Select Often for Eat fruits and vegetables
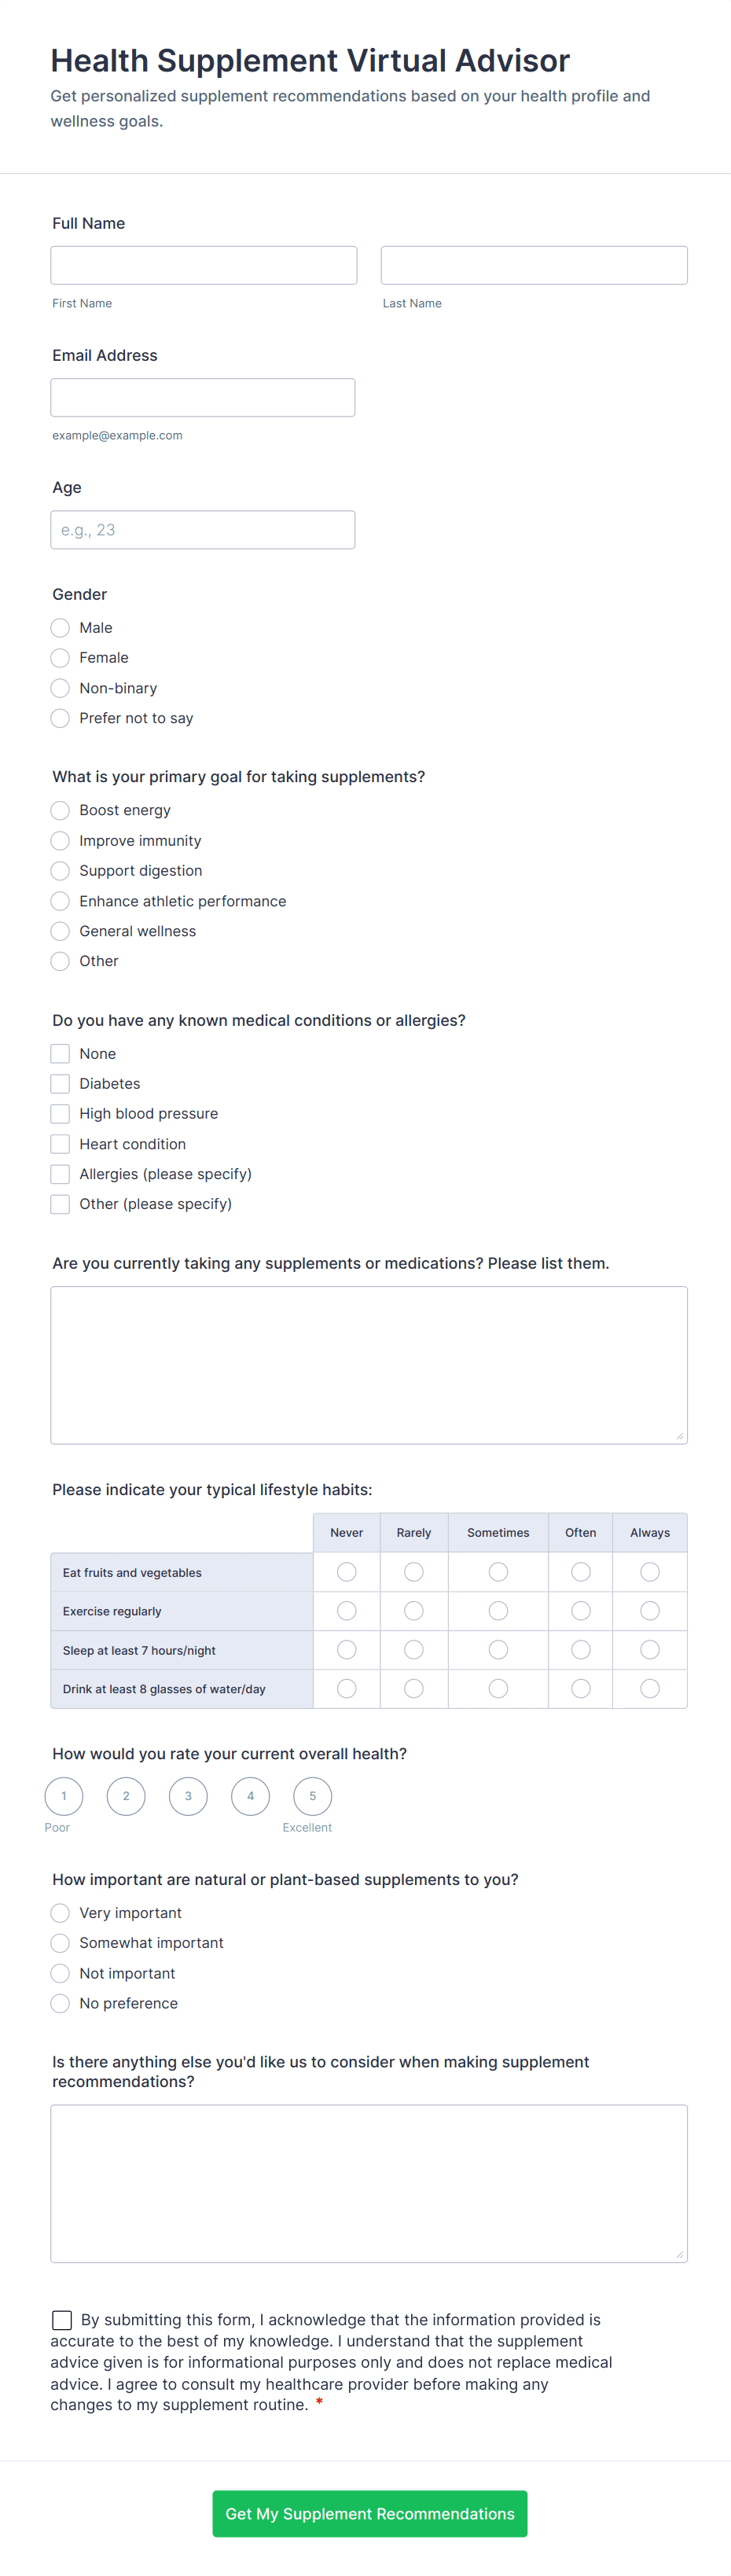Screen dimensions: 731x2576 click(580, 1572)
